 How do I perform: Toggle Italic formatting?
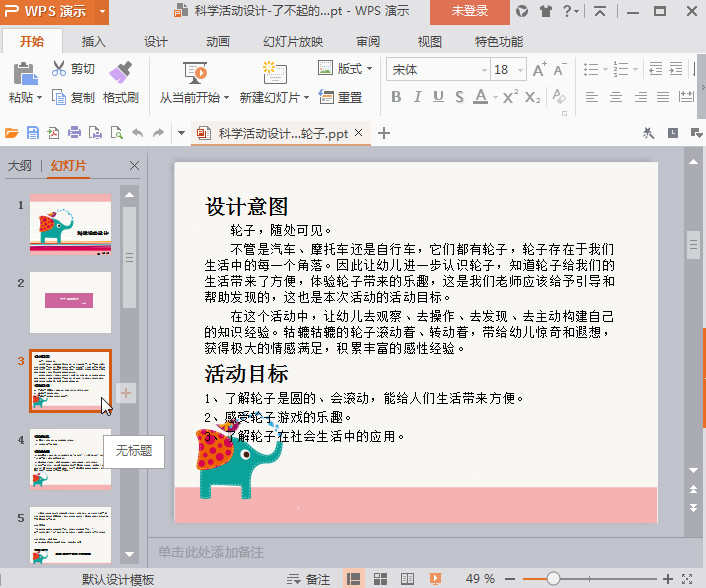[417, 97]
